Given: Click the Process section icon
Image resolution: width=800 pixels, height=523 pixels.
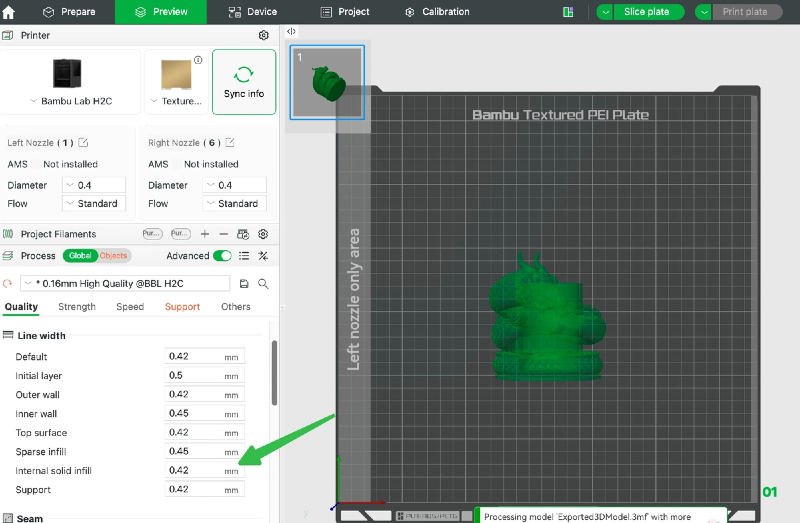Looking at the screenshot, I should click(x=8, y=256).
